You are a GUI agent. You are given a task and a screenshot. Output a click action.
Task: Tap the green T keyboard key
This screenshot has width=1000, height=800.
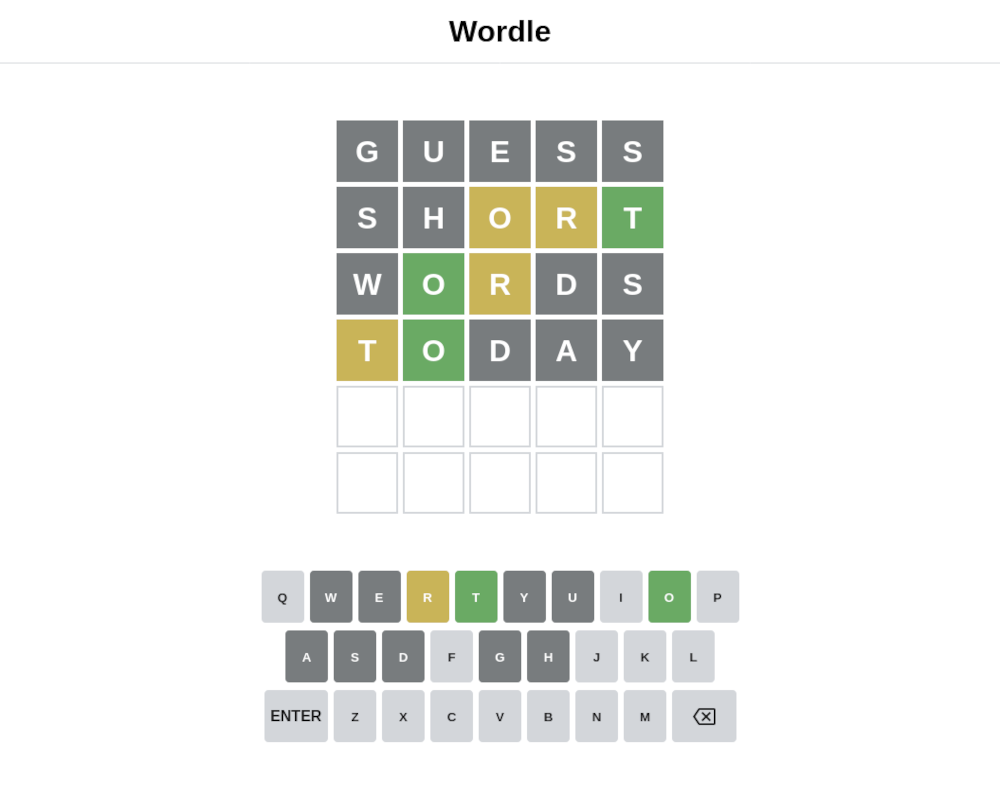coord(476,596)
